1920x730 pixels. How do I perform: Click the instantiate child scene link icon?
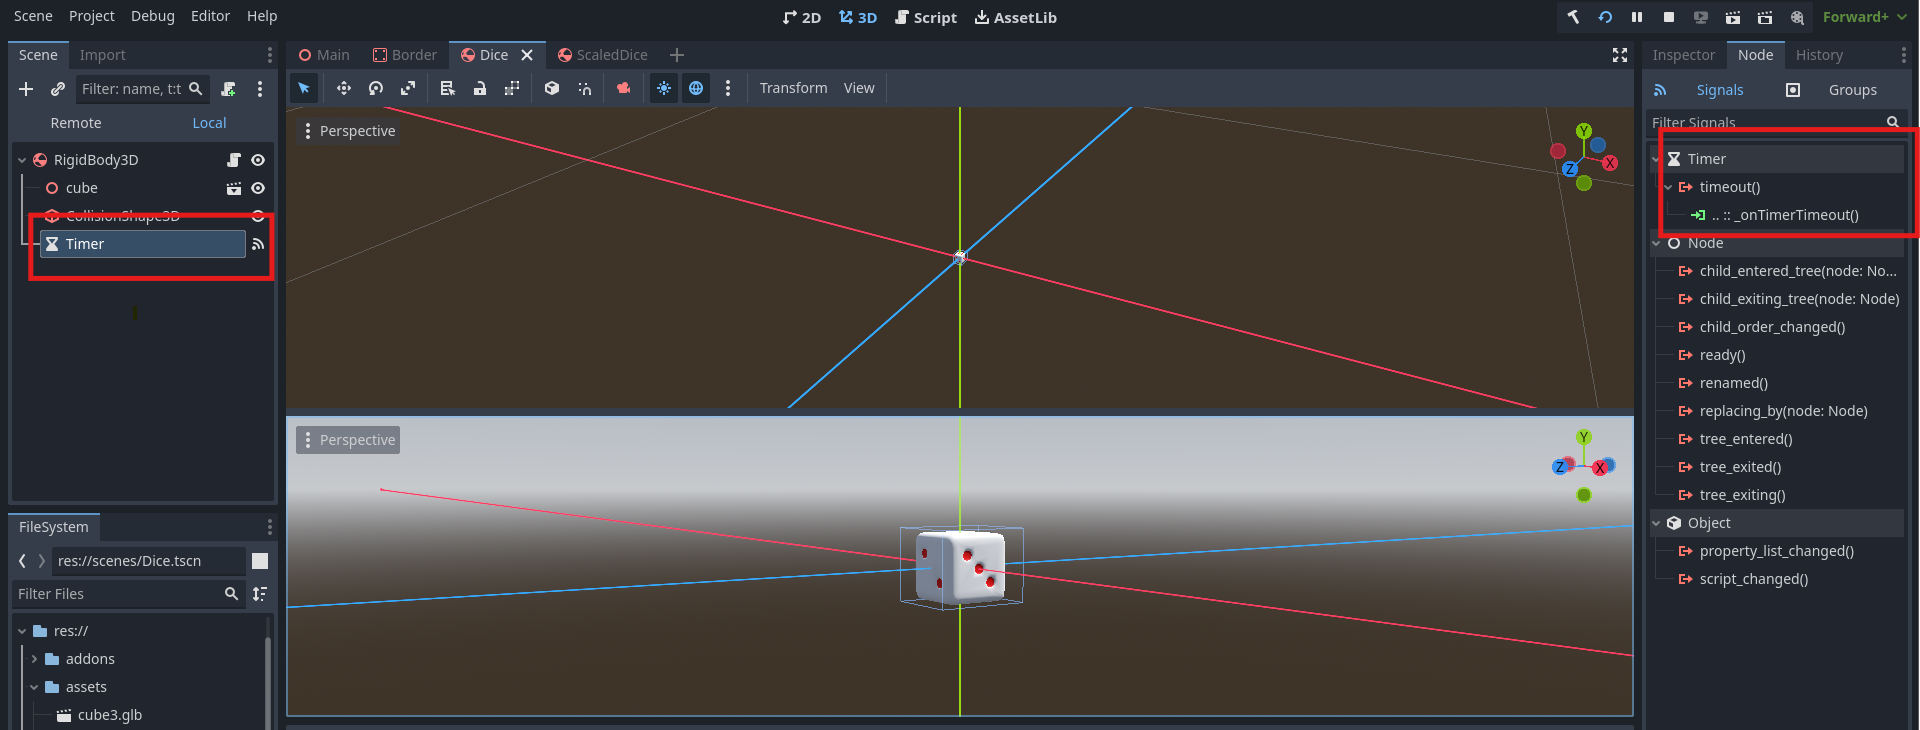click(58, 89)
